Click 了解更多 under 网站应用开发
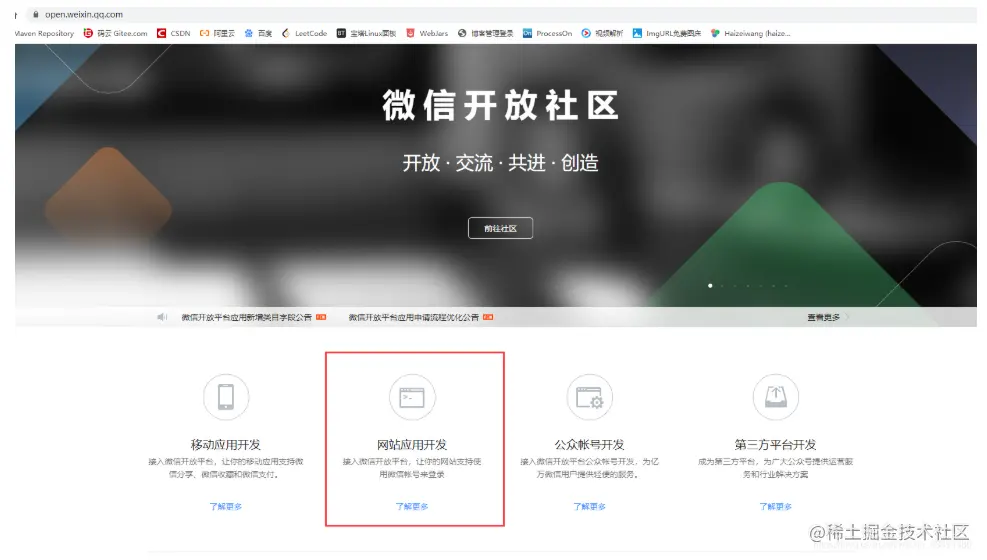The height and width of the screenshot is (560, 987). (412, 507)
